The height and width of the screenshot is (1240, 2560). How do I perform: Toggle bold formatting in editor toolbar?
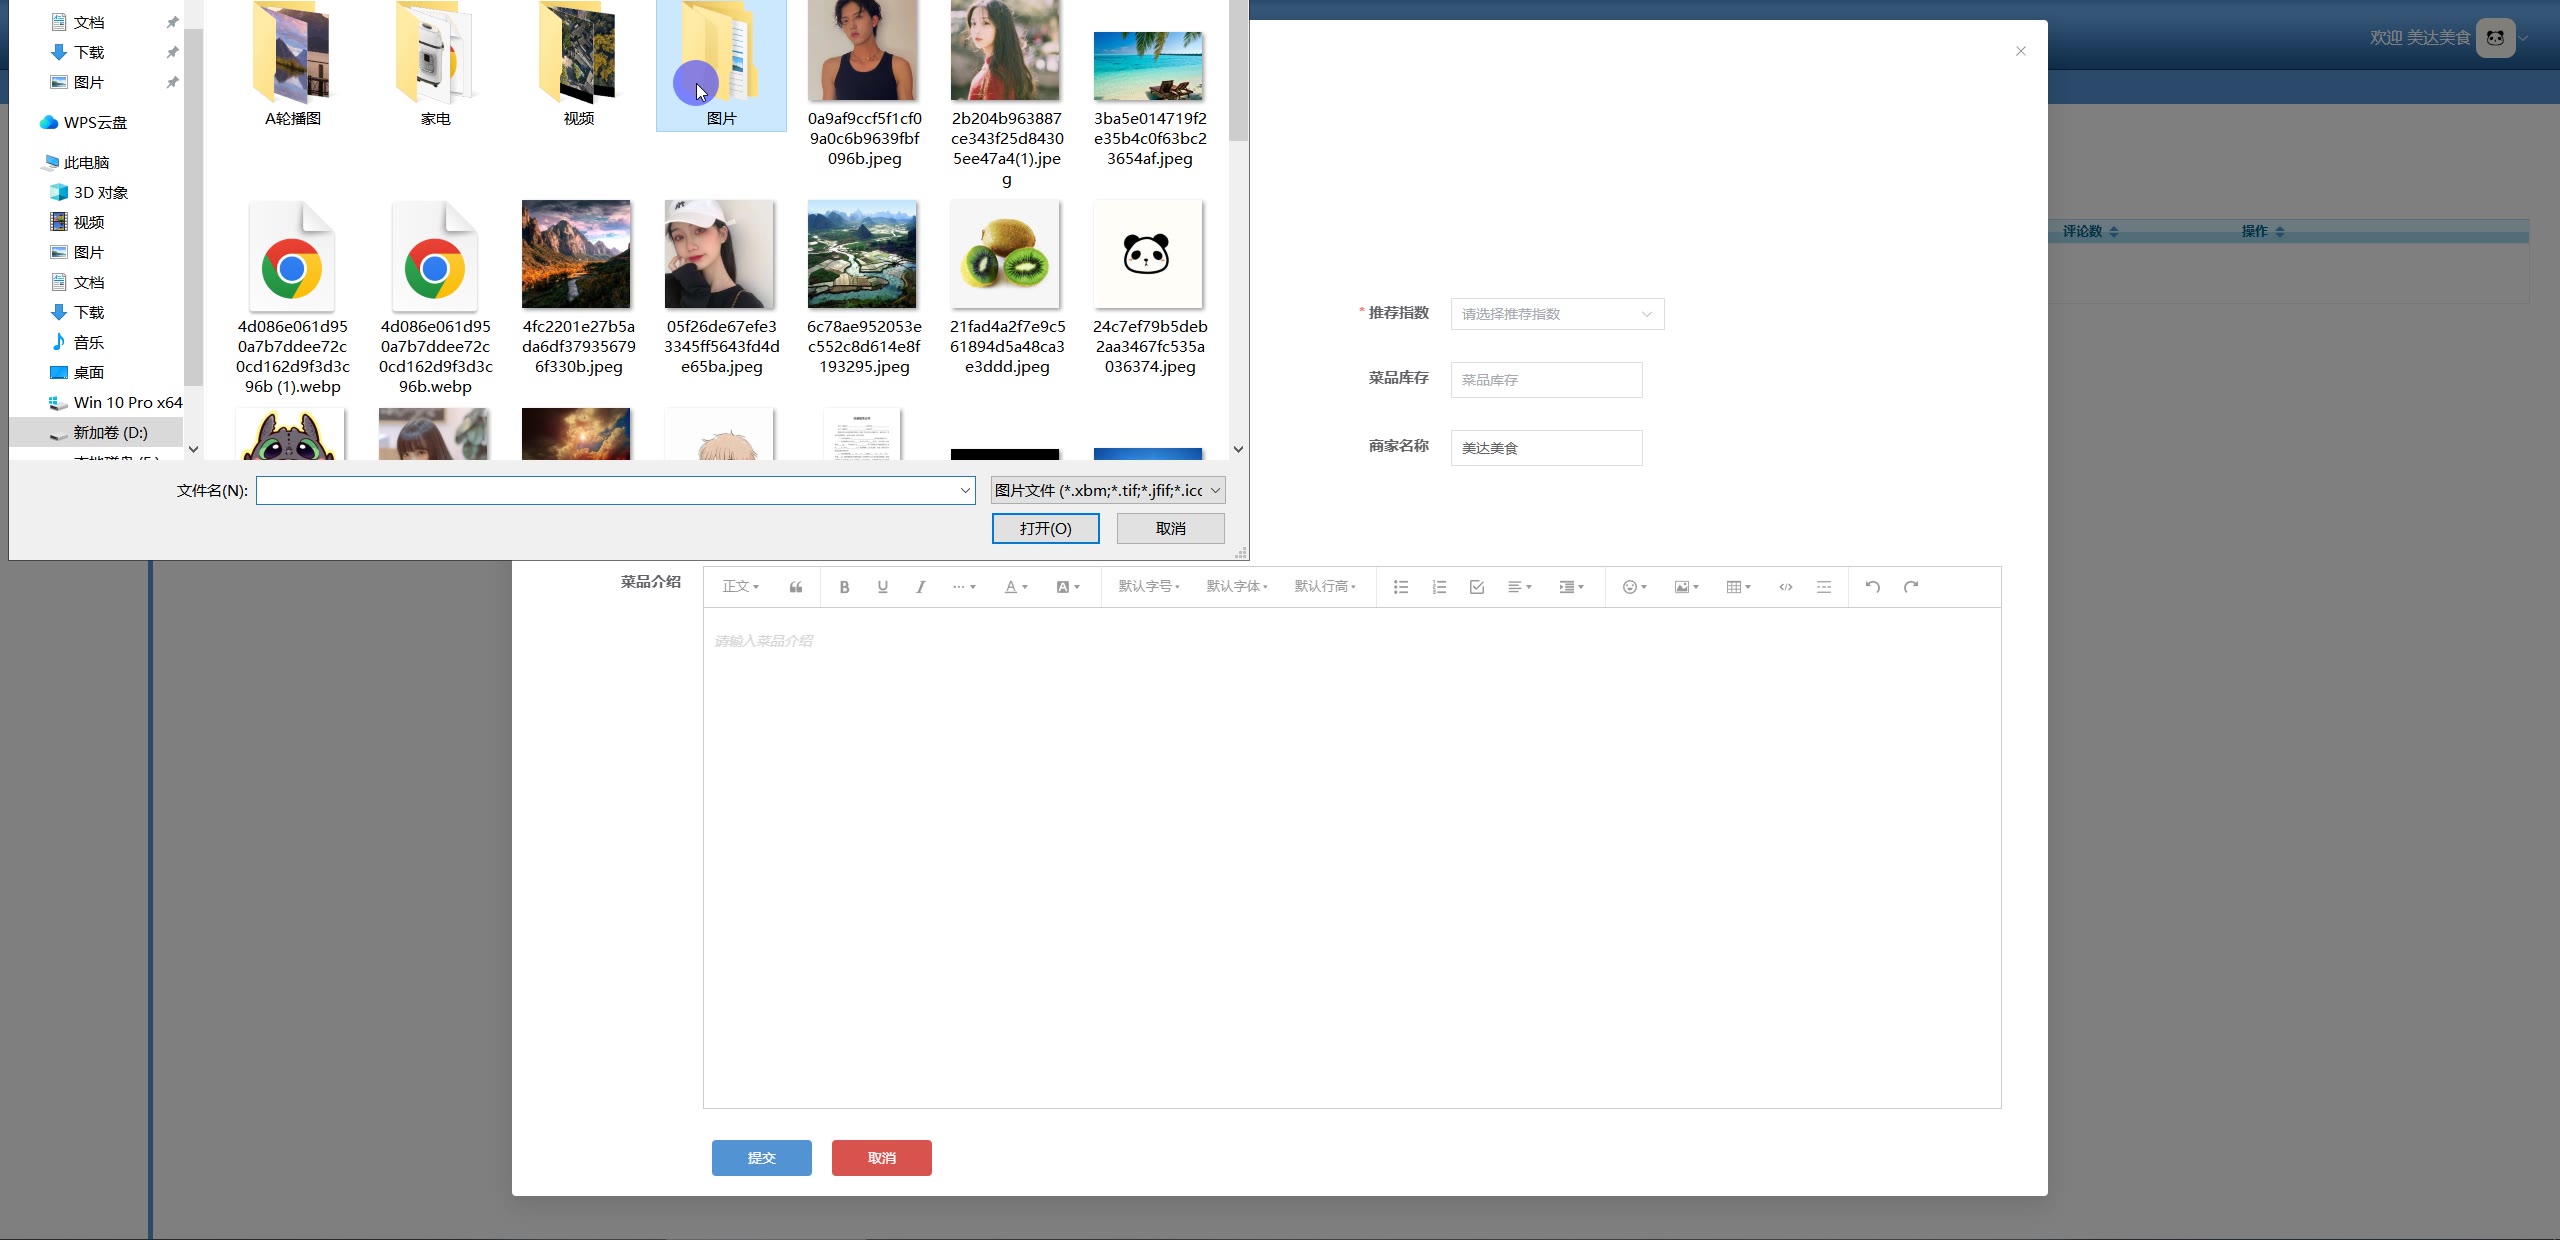click(x=844, y=587)
